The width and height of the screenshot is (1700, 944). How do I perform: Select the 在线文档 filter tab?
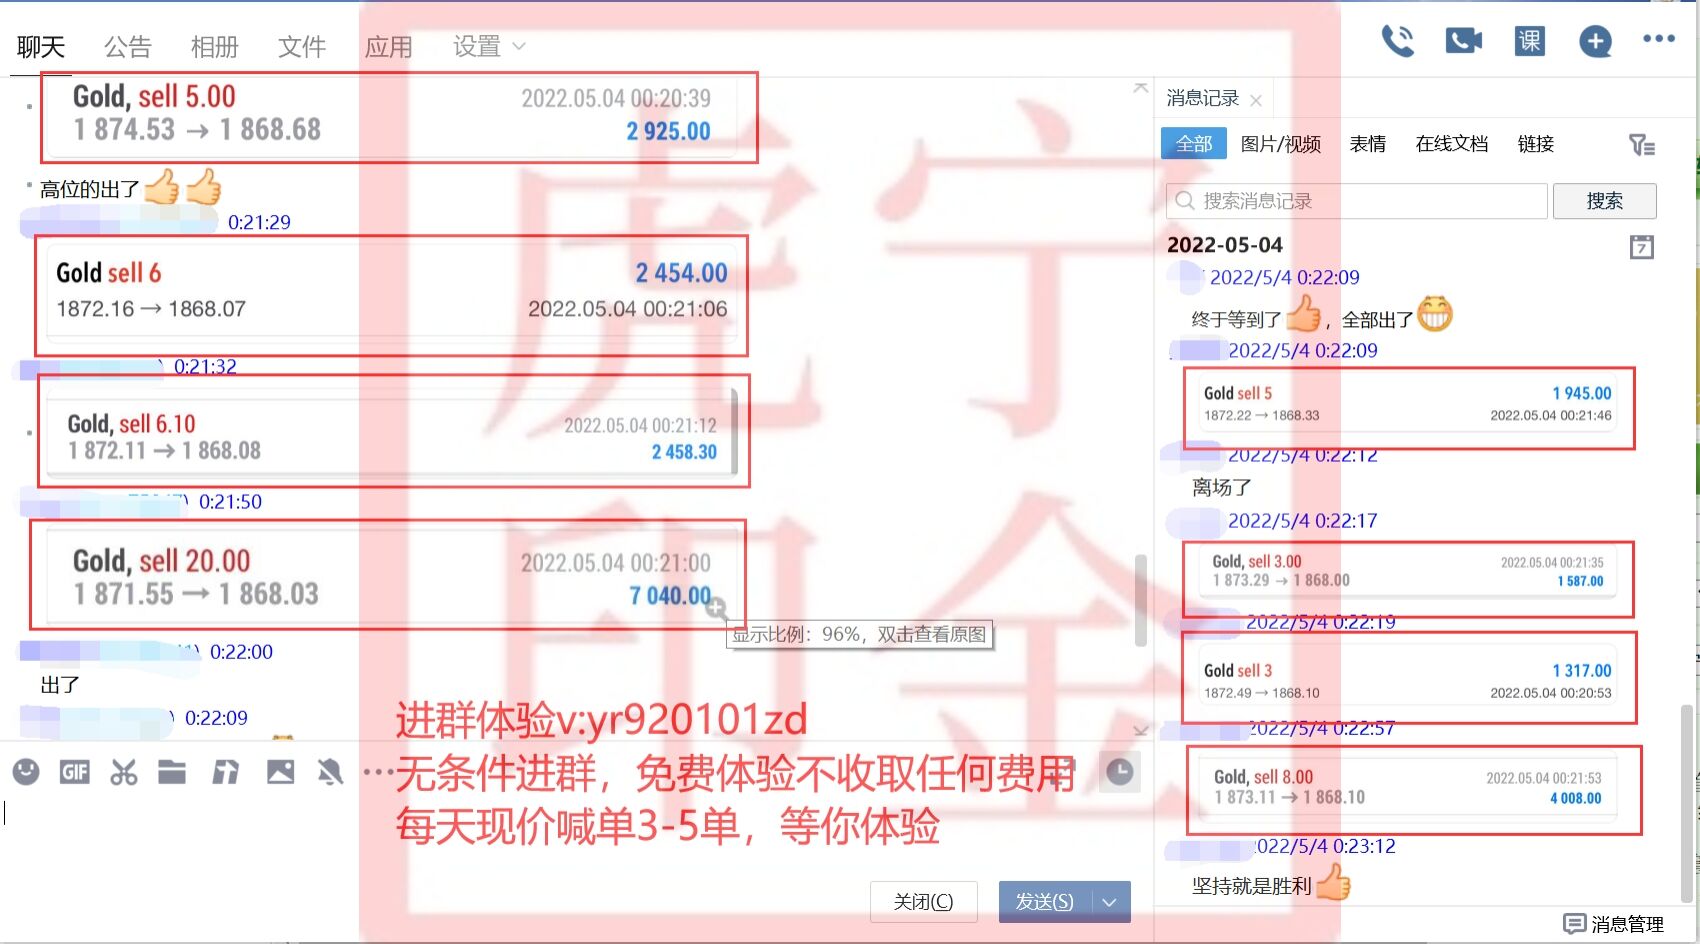click(1452, 144)
